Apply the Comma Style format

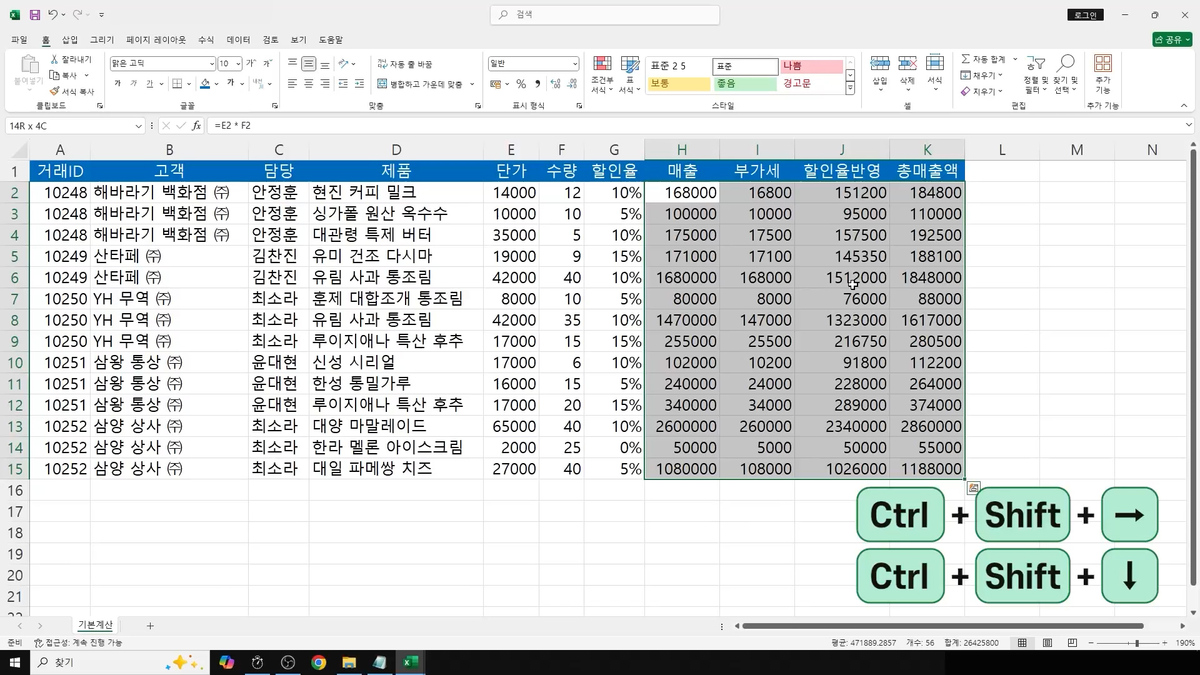coord(539,83)
